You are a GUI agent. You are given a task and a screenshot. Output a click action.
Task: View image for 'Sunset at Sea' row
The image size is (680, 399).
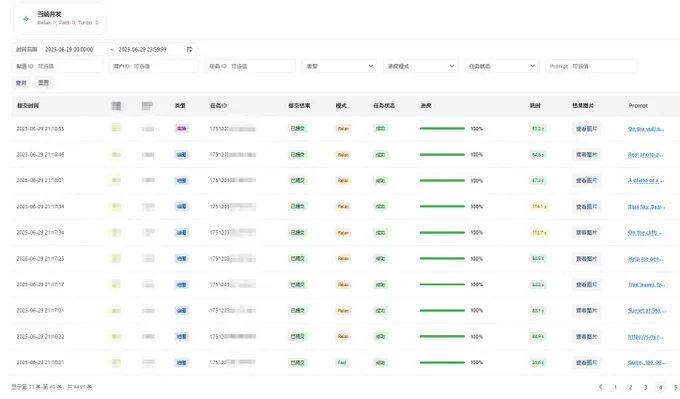tap(586, 311)
